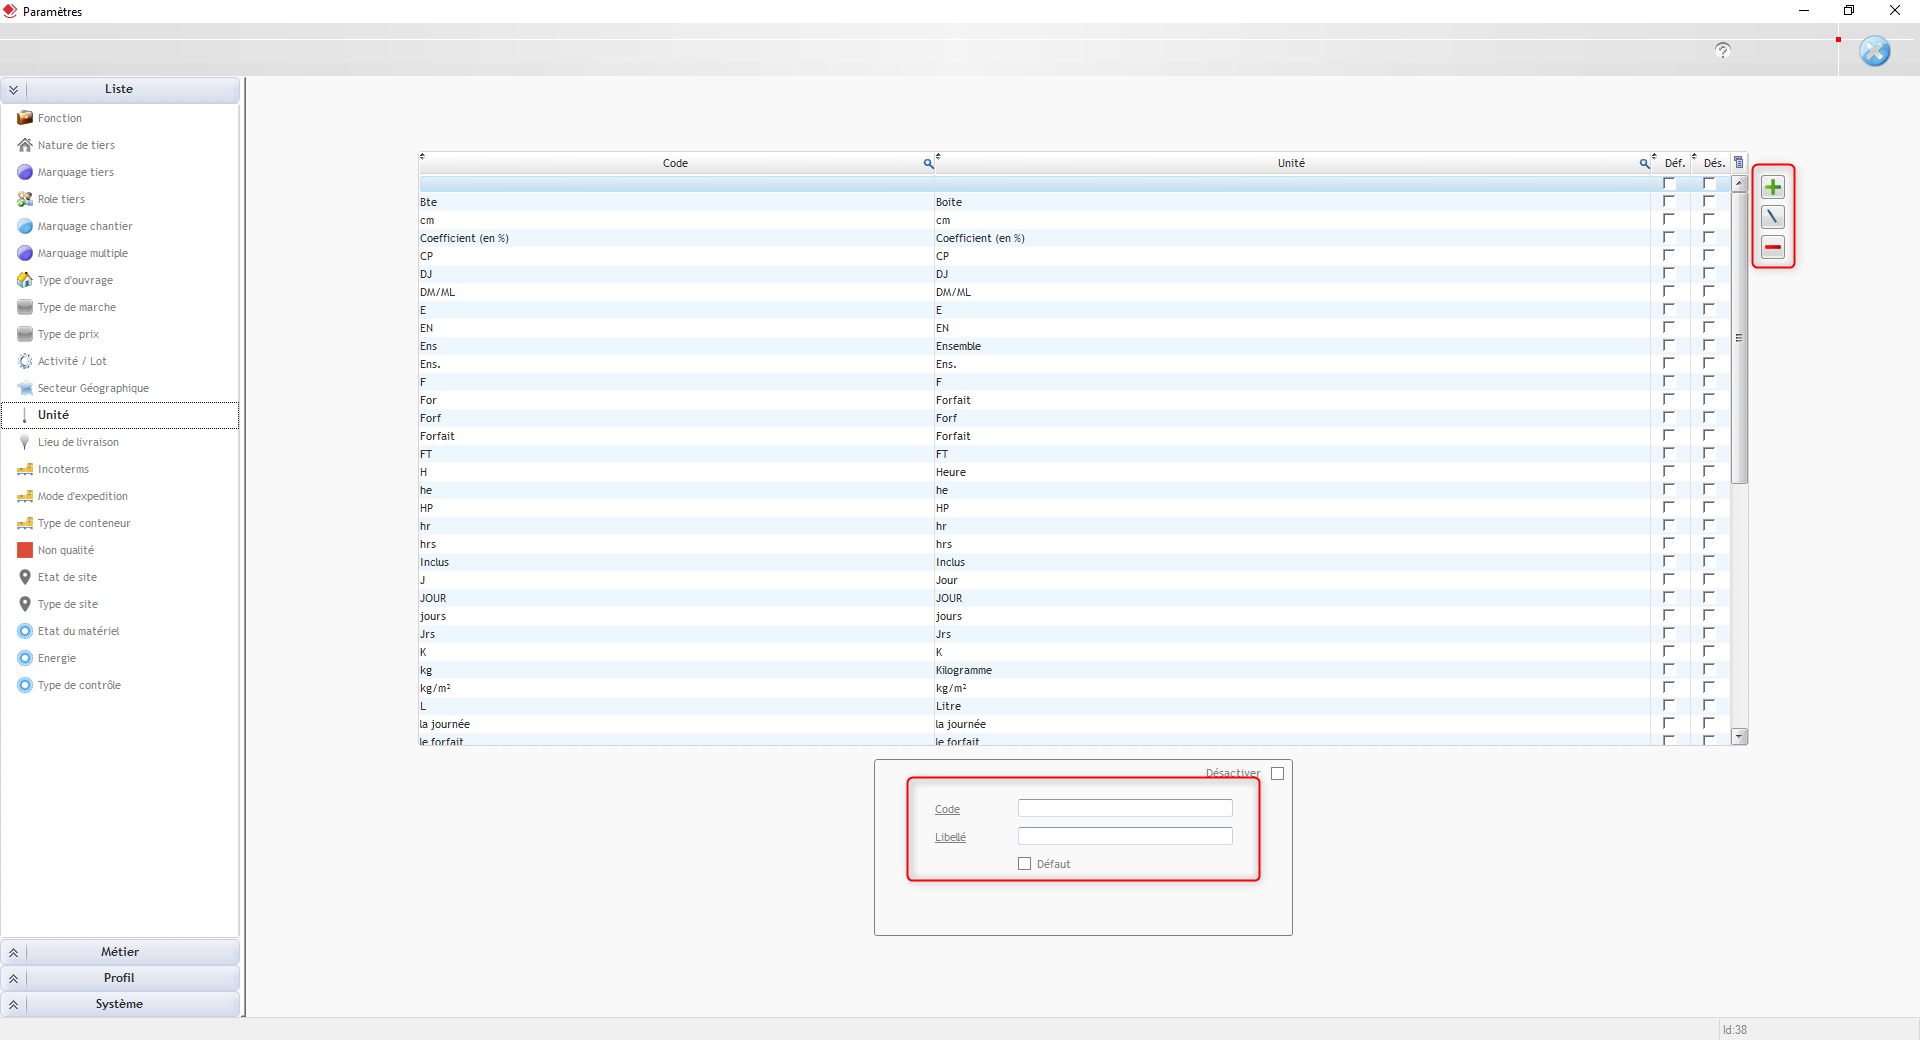The width and height of the screenshot is (1920, 1040).
Task: Click the edit pencil icon
Action: [x=1773, y=217]
